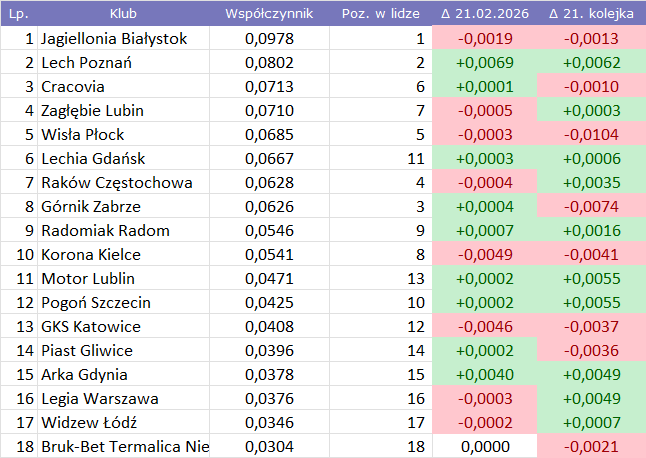Image resolution: width=646 pixels, height=458 pixels.
Task: Select Wisła Płock's red -0,0104 cell
Action: coord(590,135)
